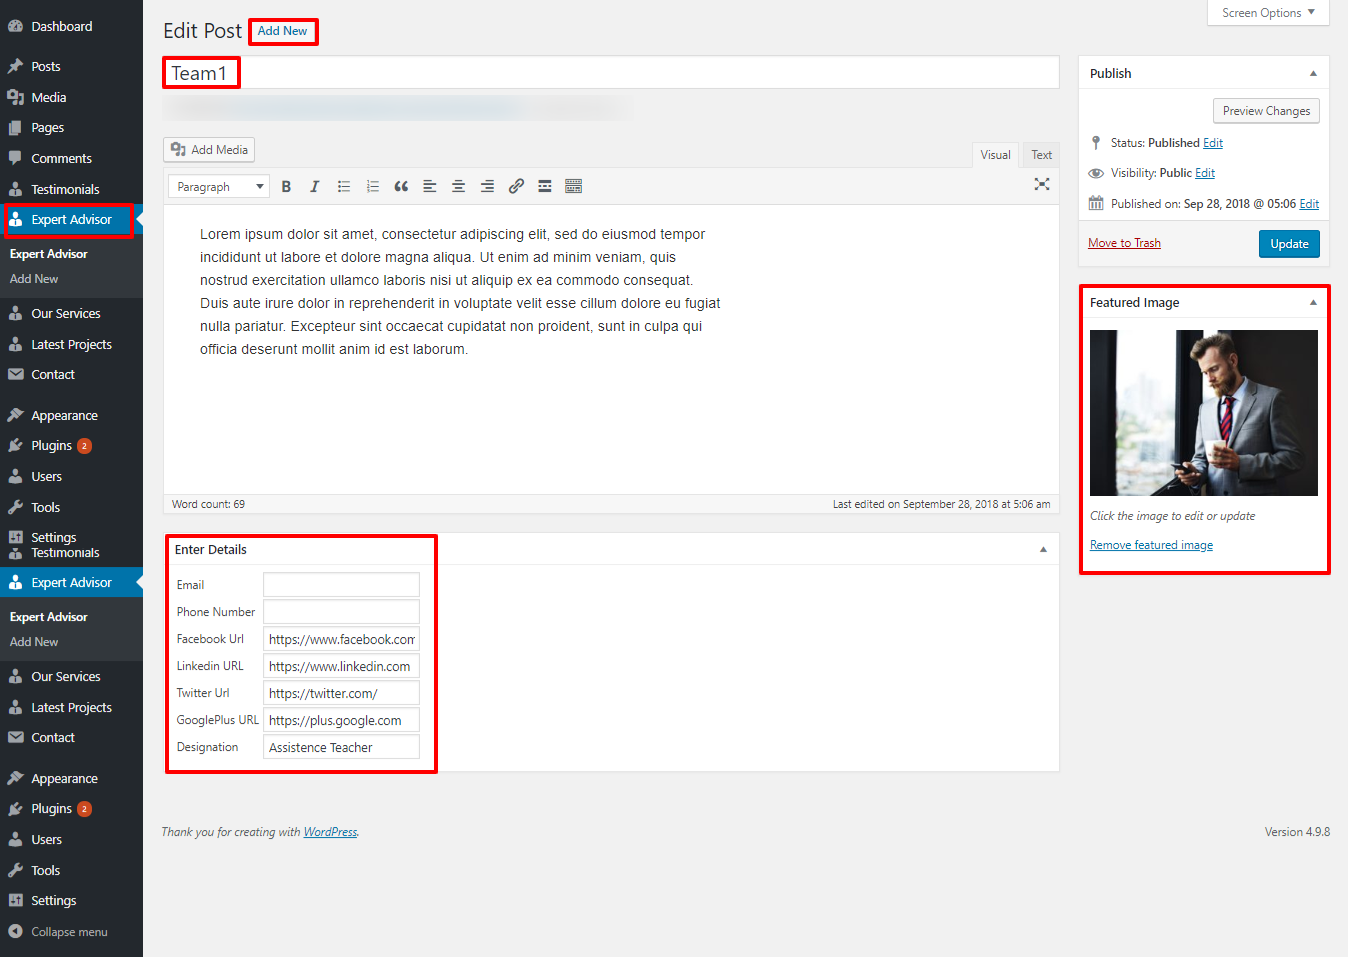
Task: Collapse the Publish panel
Action: [x=1313, y=74]
